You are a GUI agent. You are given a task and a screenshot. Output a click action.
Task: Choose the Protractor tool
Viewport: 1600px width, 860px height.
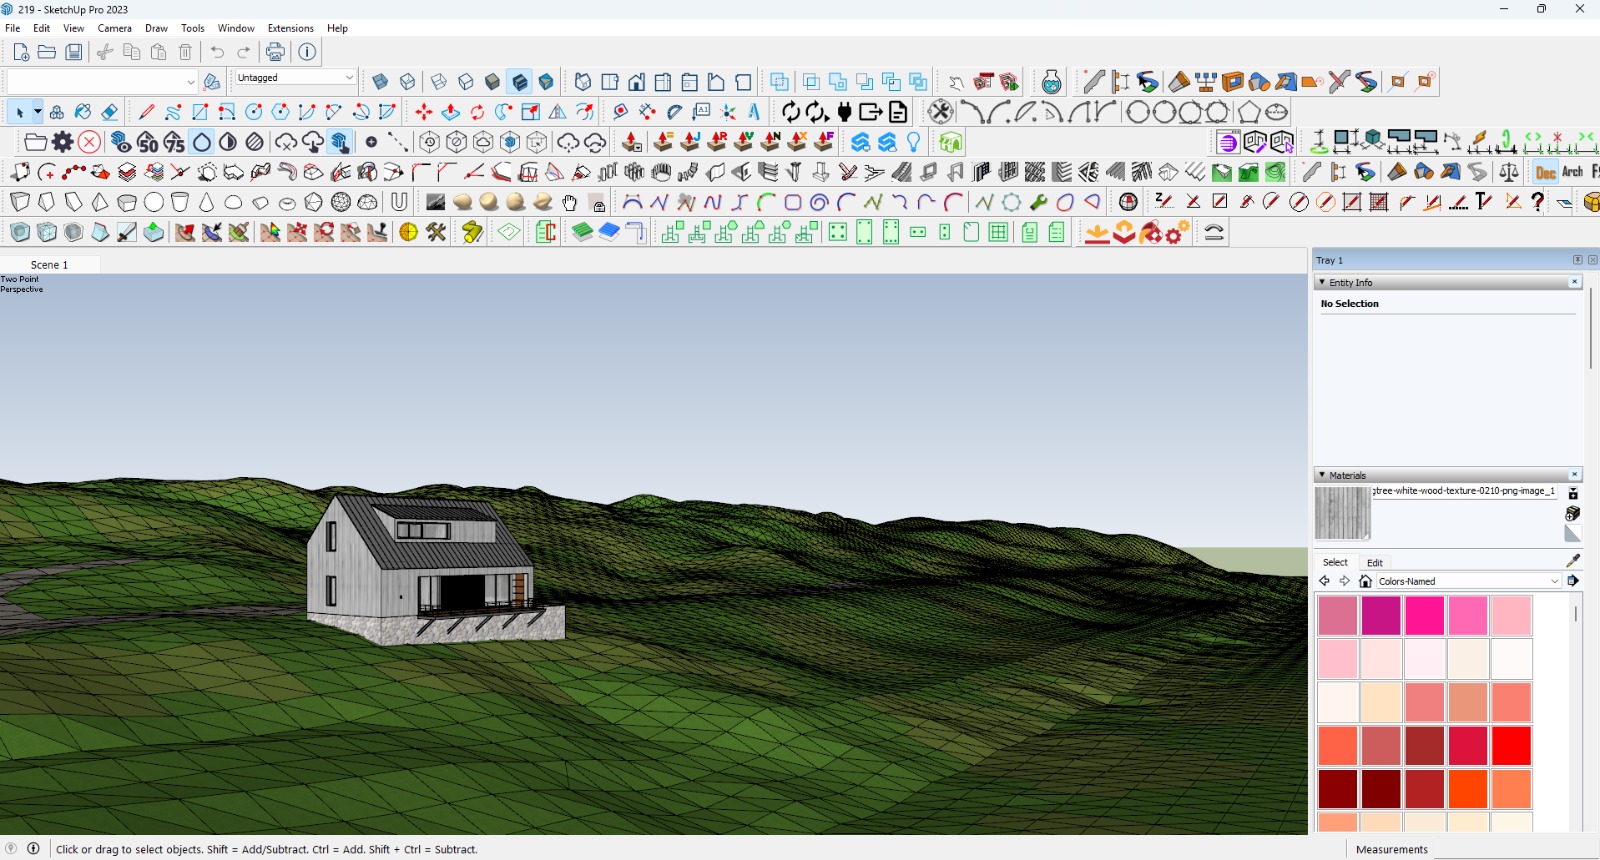[x=675, y=112]
